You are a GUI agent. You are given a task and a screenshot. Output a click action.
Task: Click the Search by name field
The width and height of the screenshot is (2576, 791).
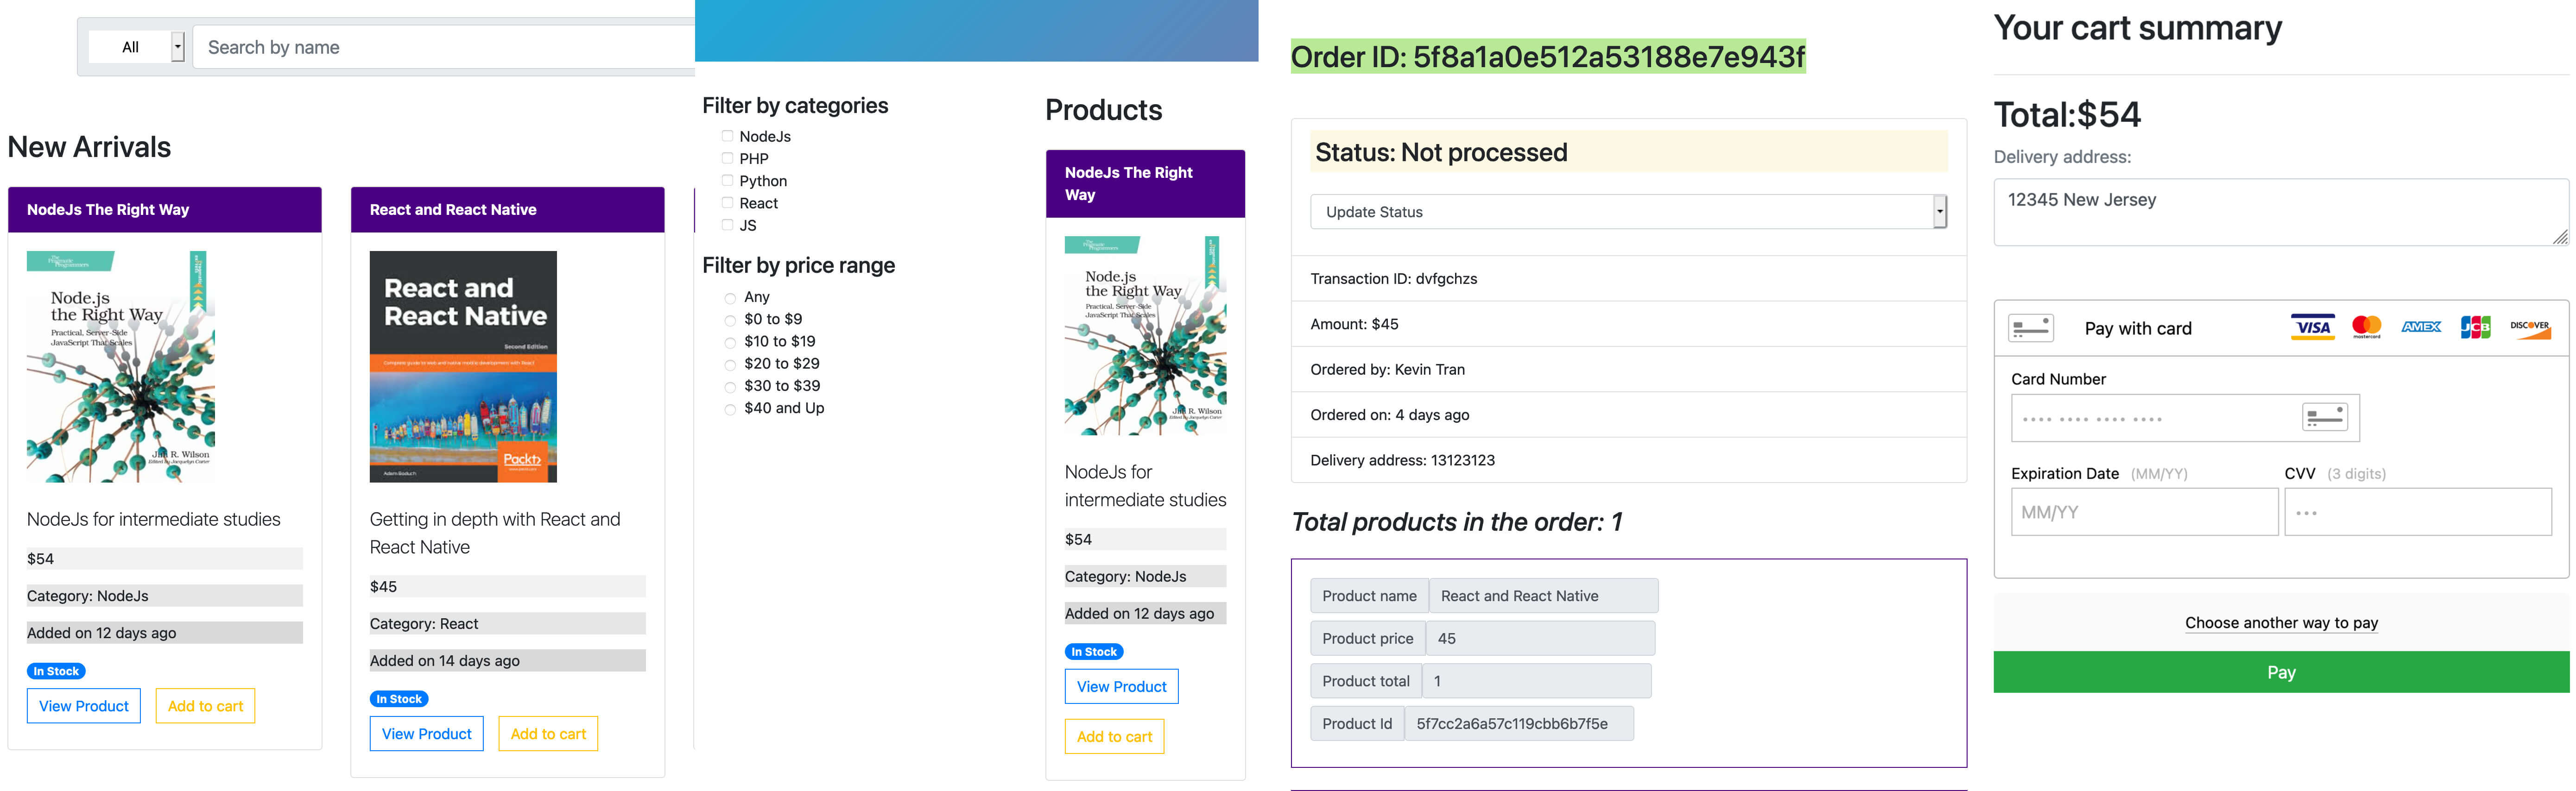click(444, 47)
